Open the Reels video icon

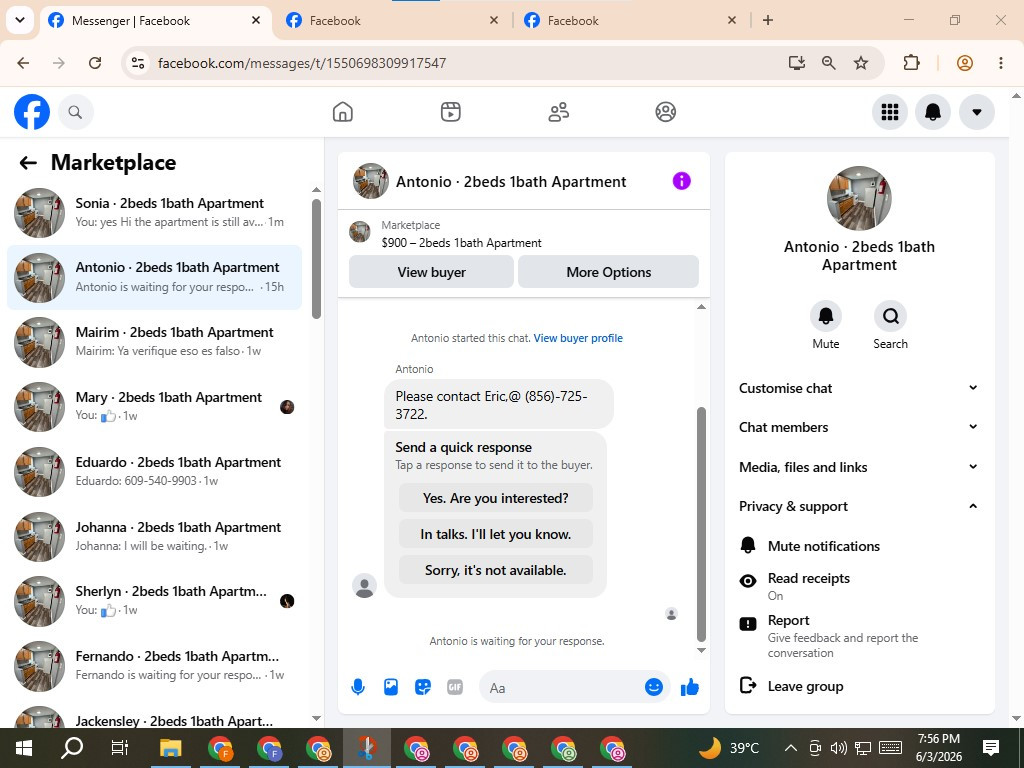pos(451,112)
